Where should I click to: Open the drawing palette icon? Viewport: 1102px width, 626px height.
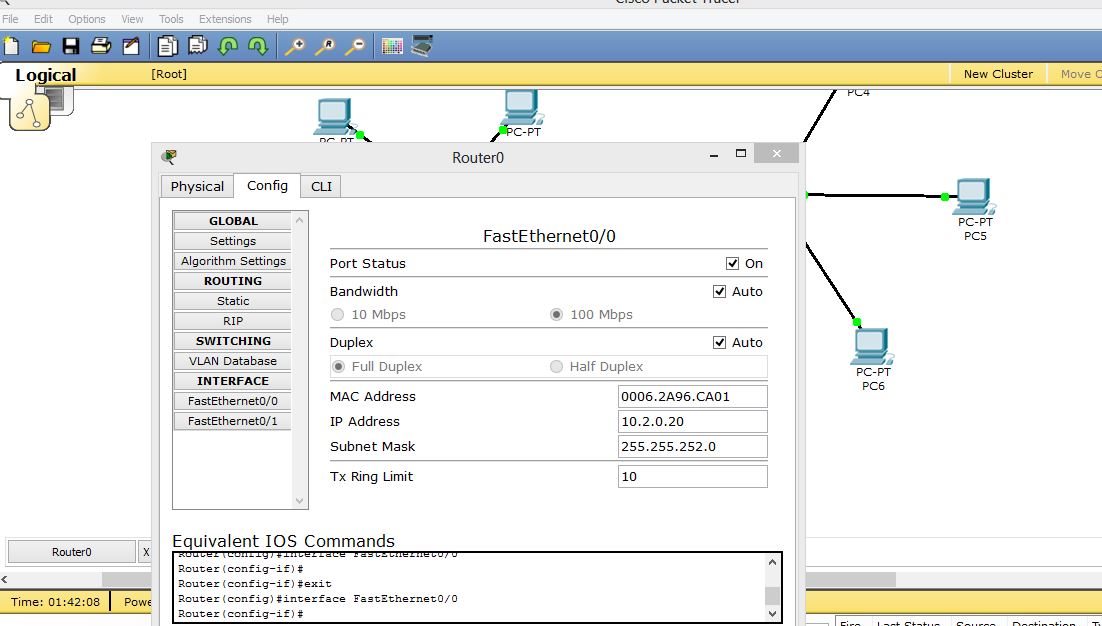tap(392, 46)
